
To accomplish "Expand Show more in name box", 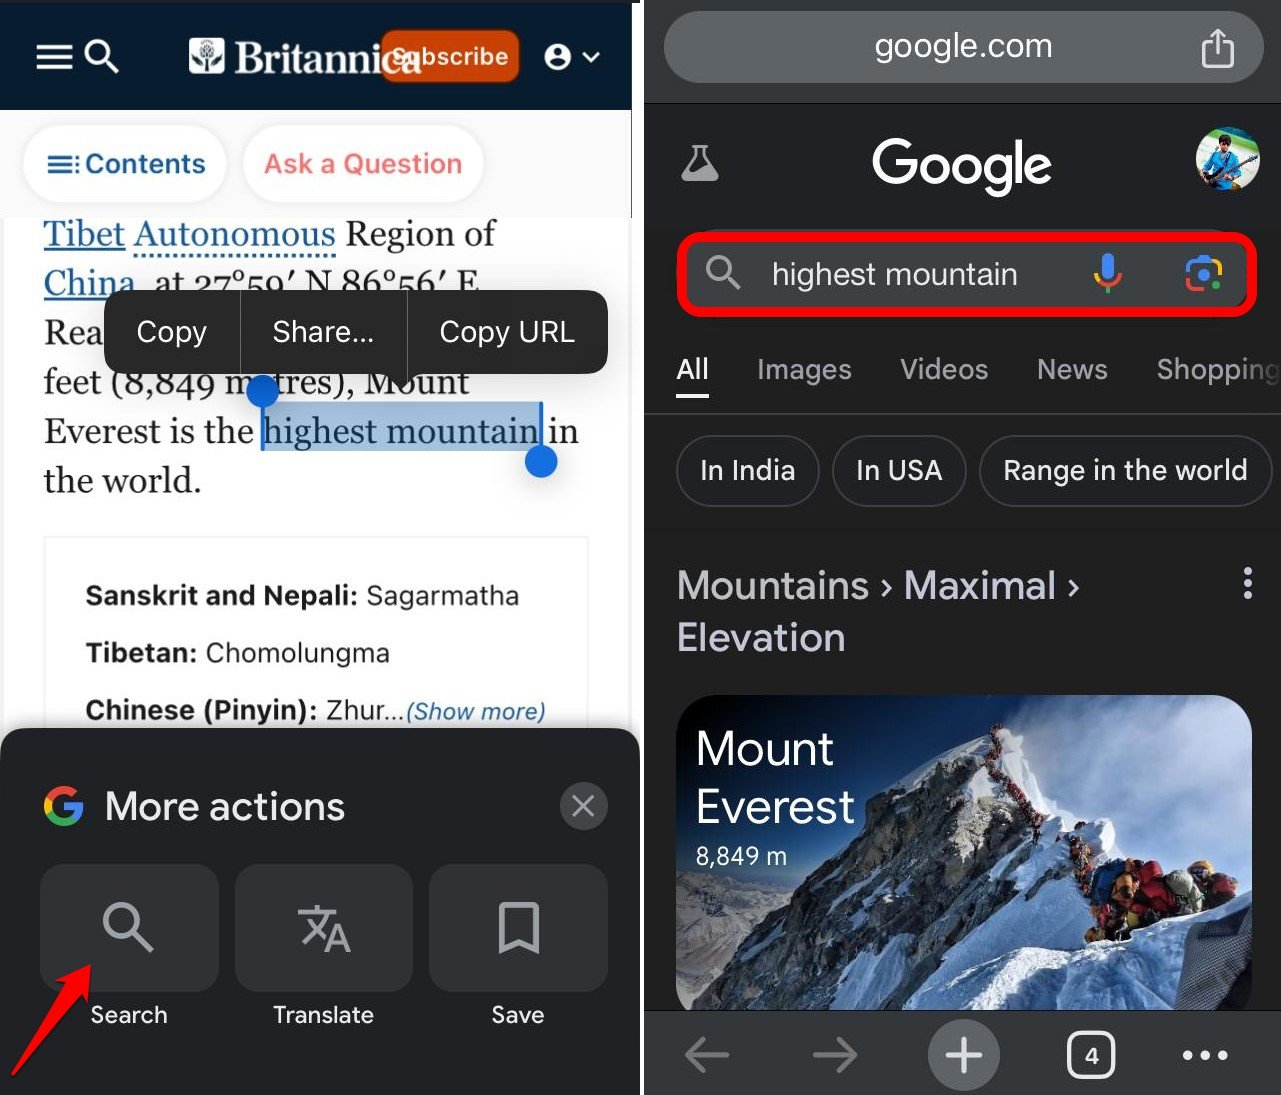I will (476, 711).
